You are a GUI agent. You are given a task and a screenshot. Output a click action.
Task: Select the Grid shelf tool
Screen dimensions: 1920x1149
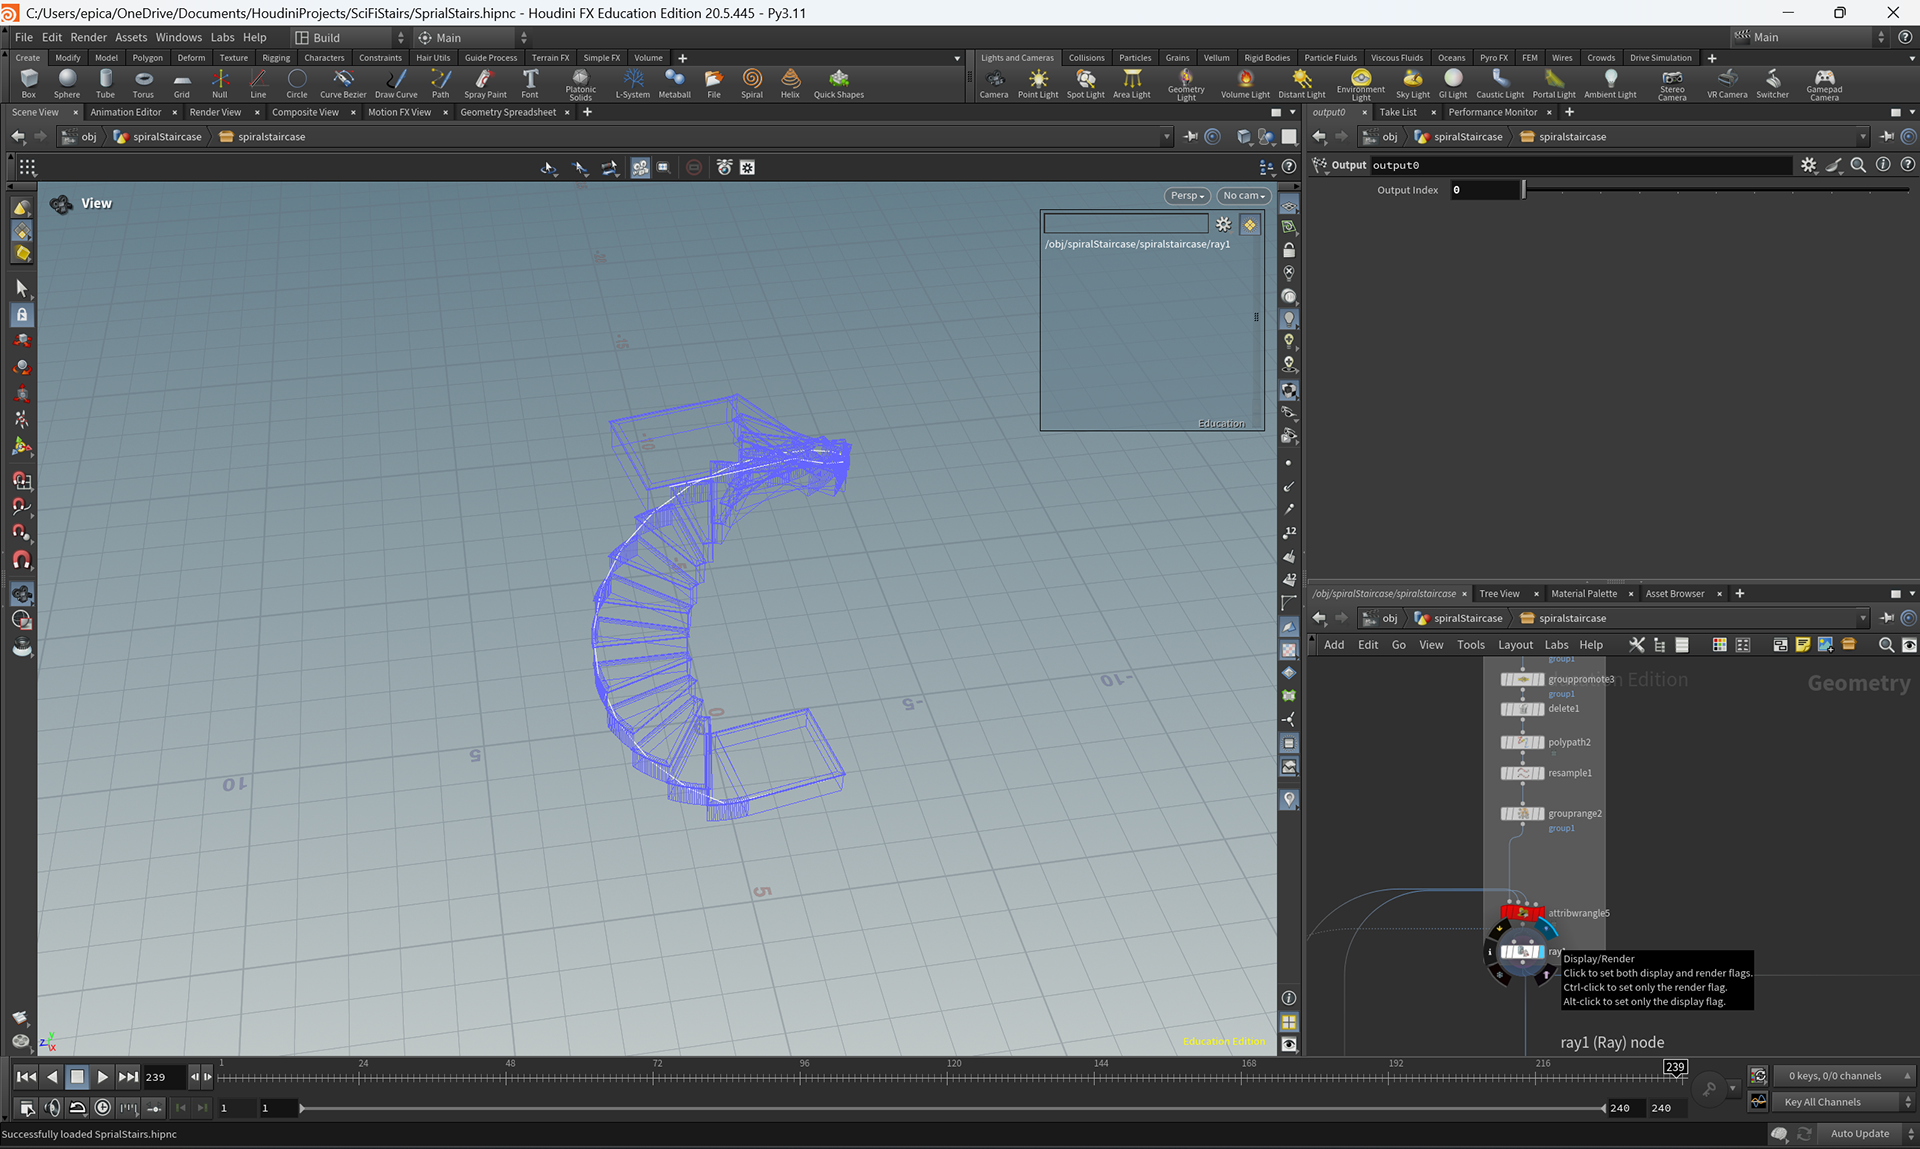tap(181, 83)
